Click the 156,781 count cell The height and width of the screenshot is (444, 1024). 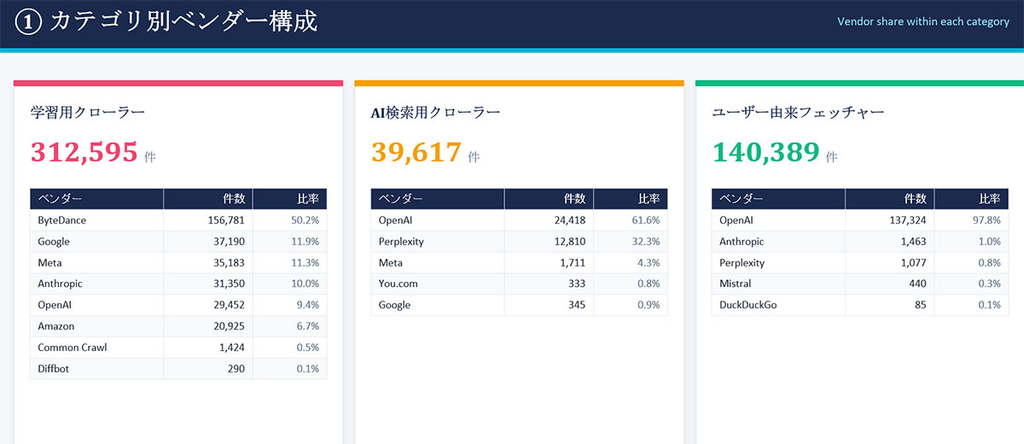click(x=208, y=221)
